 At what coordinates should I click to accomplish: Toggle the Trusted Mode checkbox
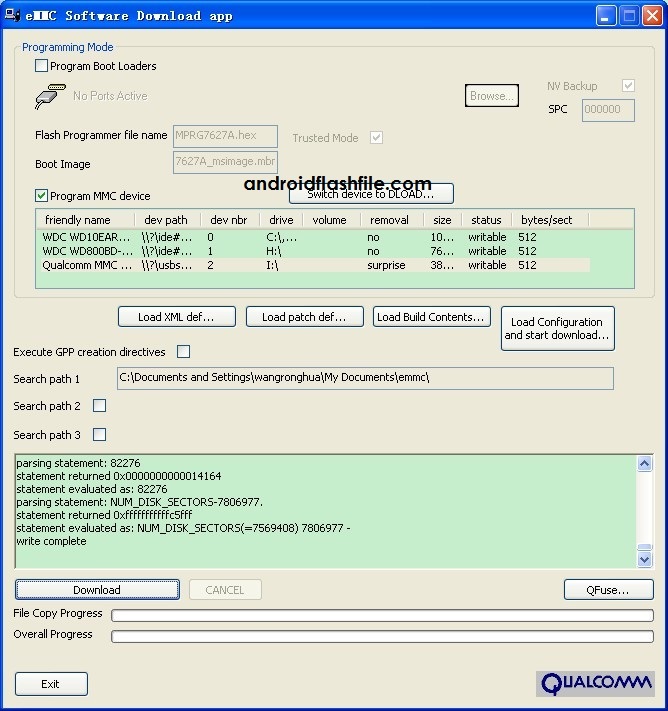pos(376,137)
